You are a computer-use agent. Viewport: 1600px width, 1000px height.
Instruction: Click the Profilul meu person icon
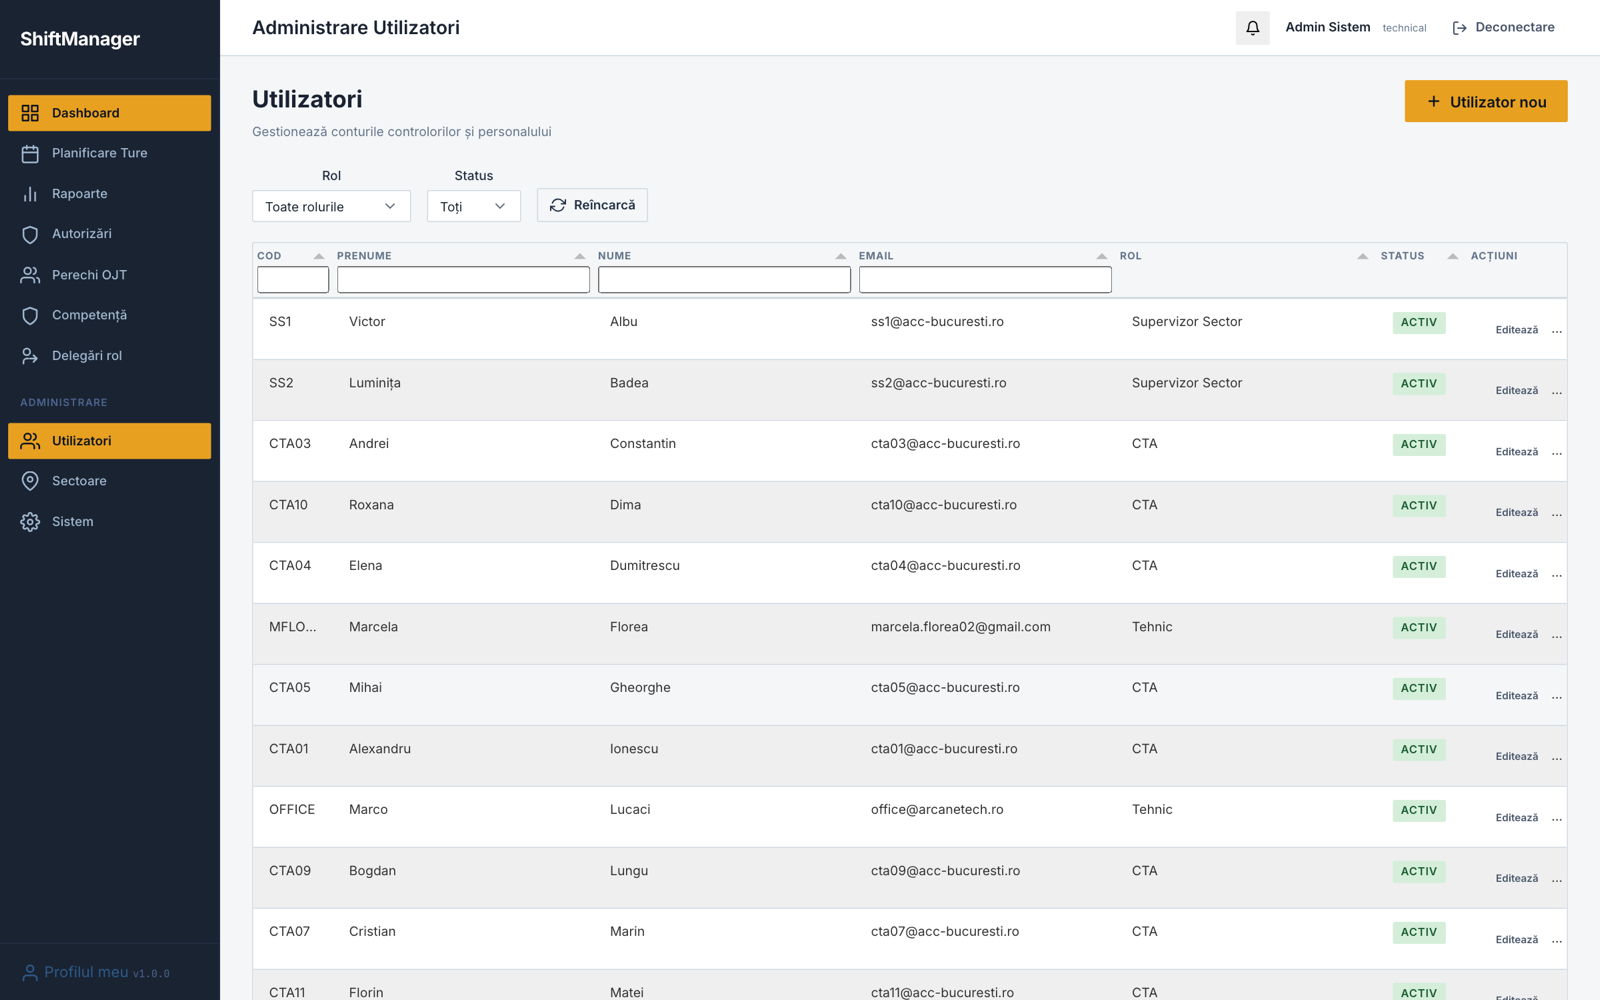click(x=30, y=973)
